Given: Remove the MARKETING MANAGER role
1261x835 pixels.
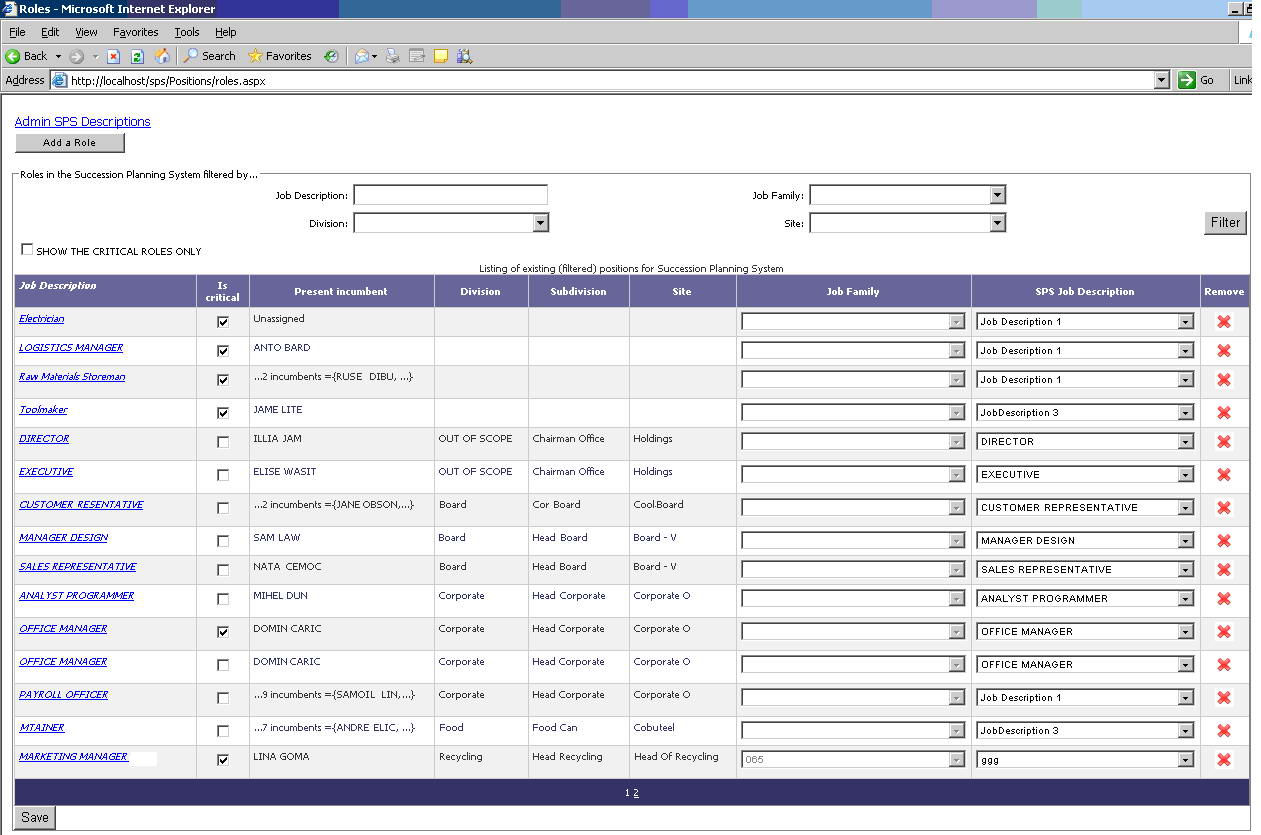Looking at the screenshot, I should 1224,759.
